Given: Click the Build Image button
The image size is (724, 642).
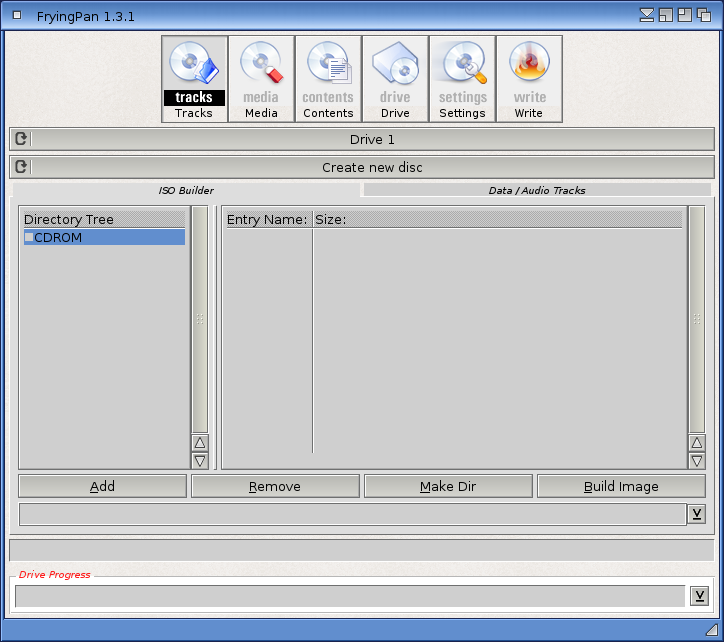Looking at the screenshot, I should coord(621,486).
